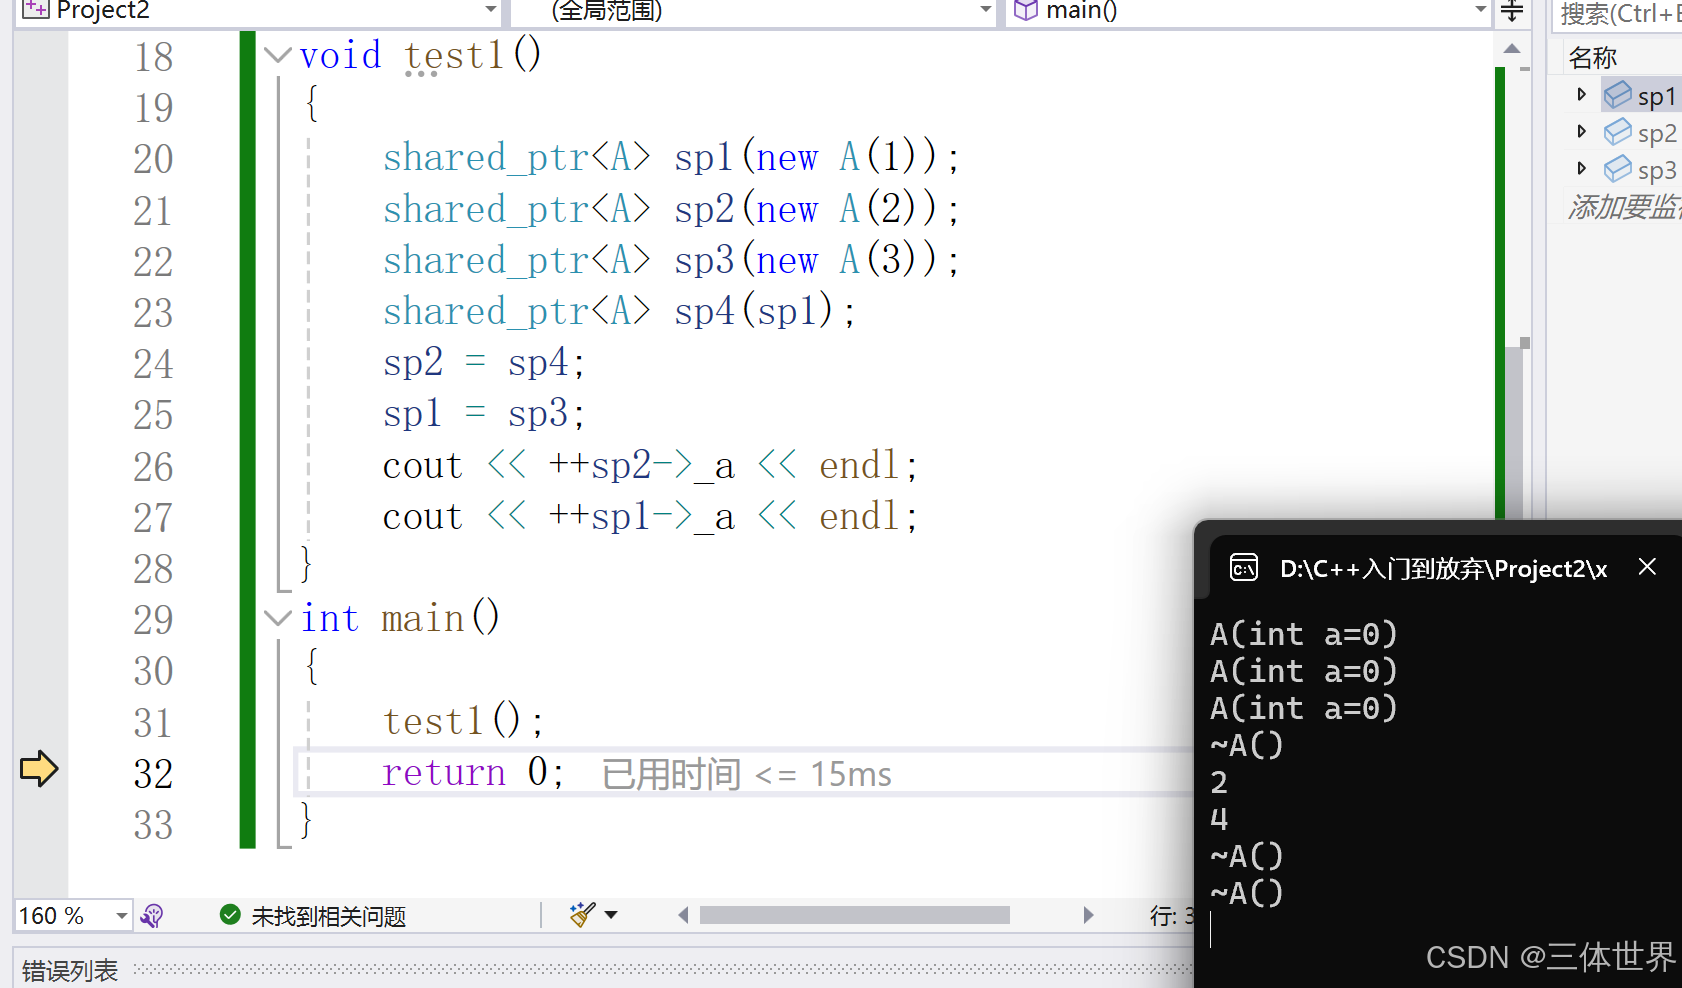1682x988 pixels.
Task: Click the main() purple cube icon
Action: [1025, 10]
